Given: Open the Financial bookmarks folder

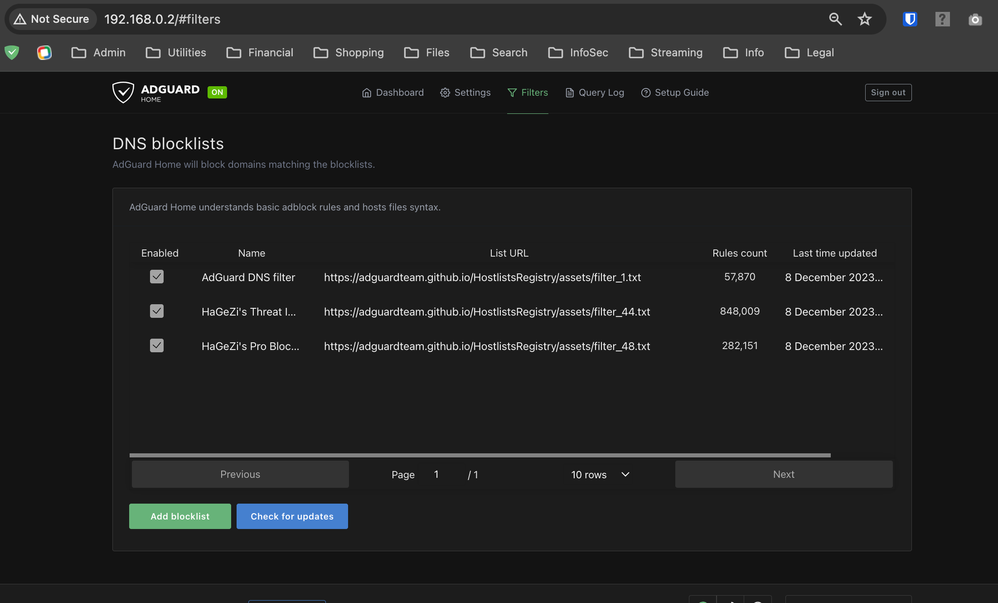Looking at the screenshot, I should point(260,52).
